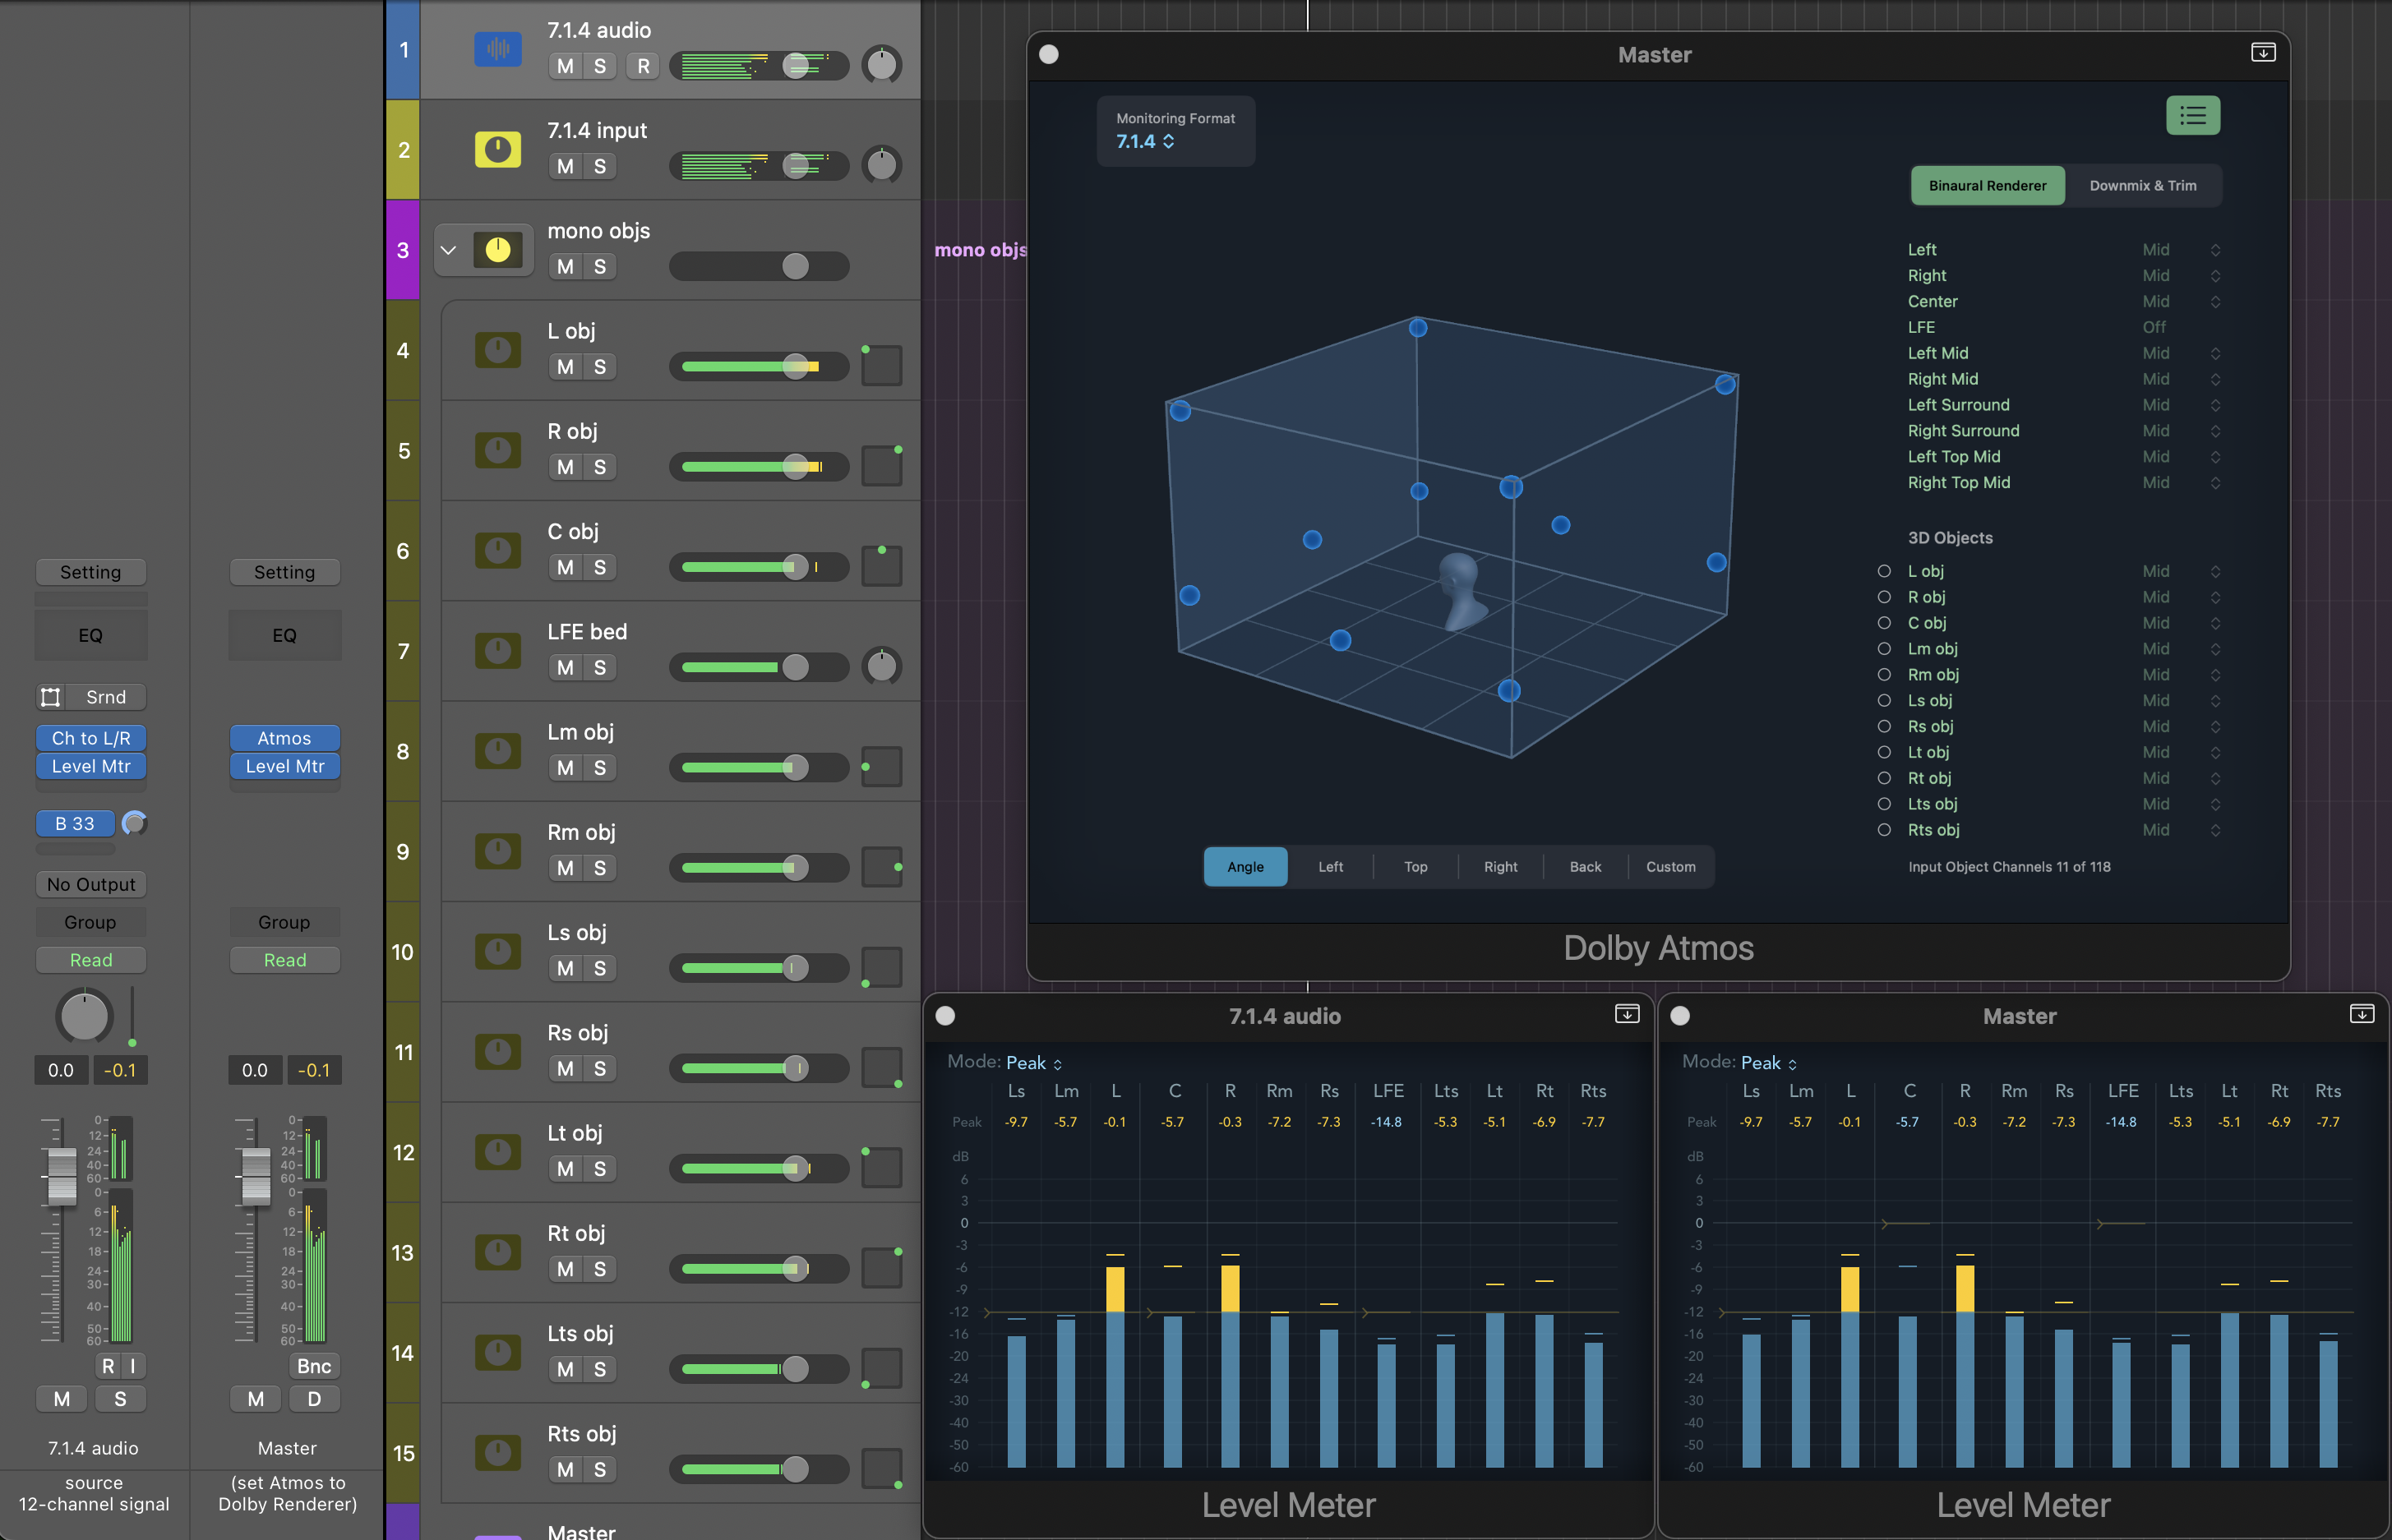2392x1540 pixels.
Task: Mute the L obj track
Action: 565,367
